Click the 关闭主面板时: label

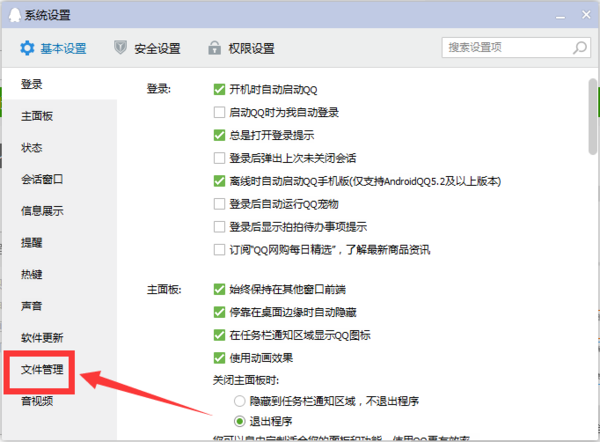click(246, 380)
